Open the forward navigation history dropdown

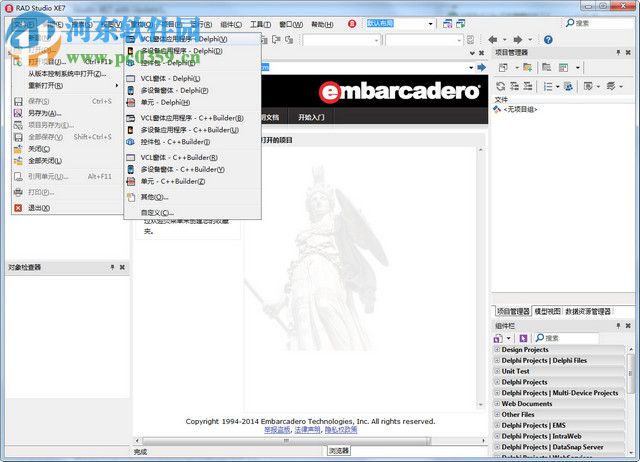530,40
